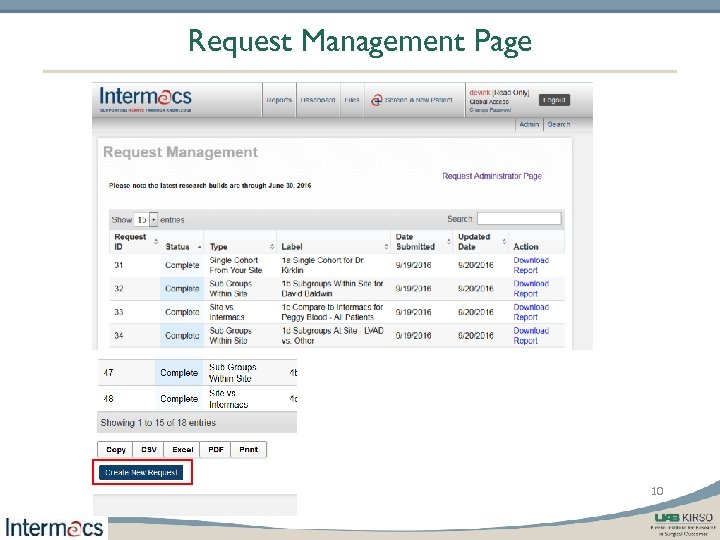Download Report for request 32
This screenshot has height=540, width=720.
pyautogui.click(x=531, y=288)
